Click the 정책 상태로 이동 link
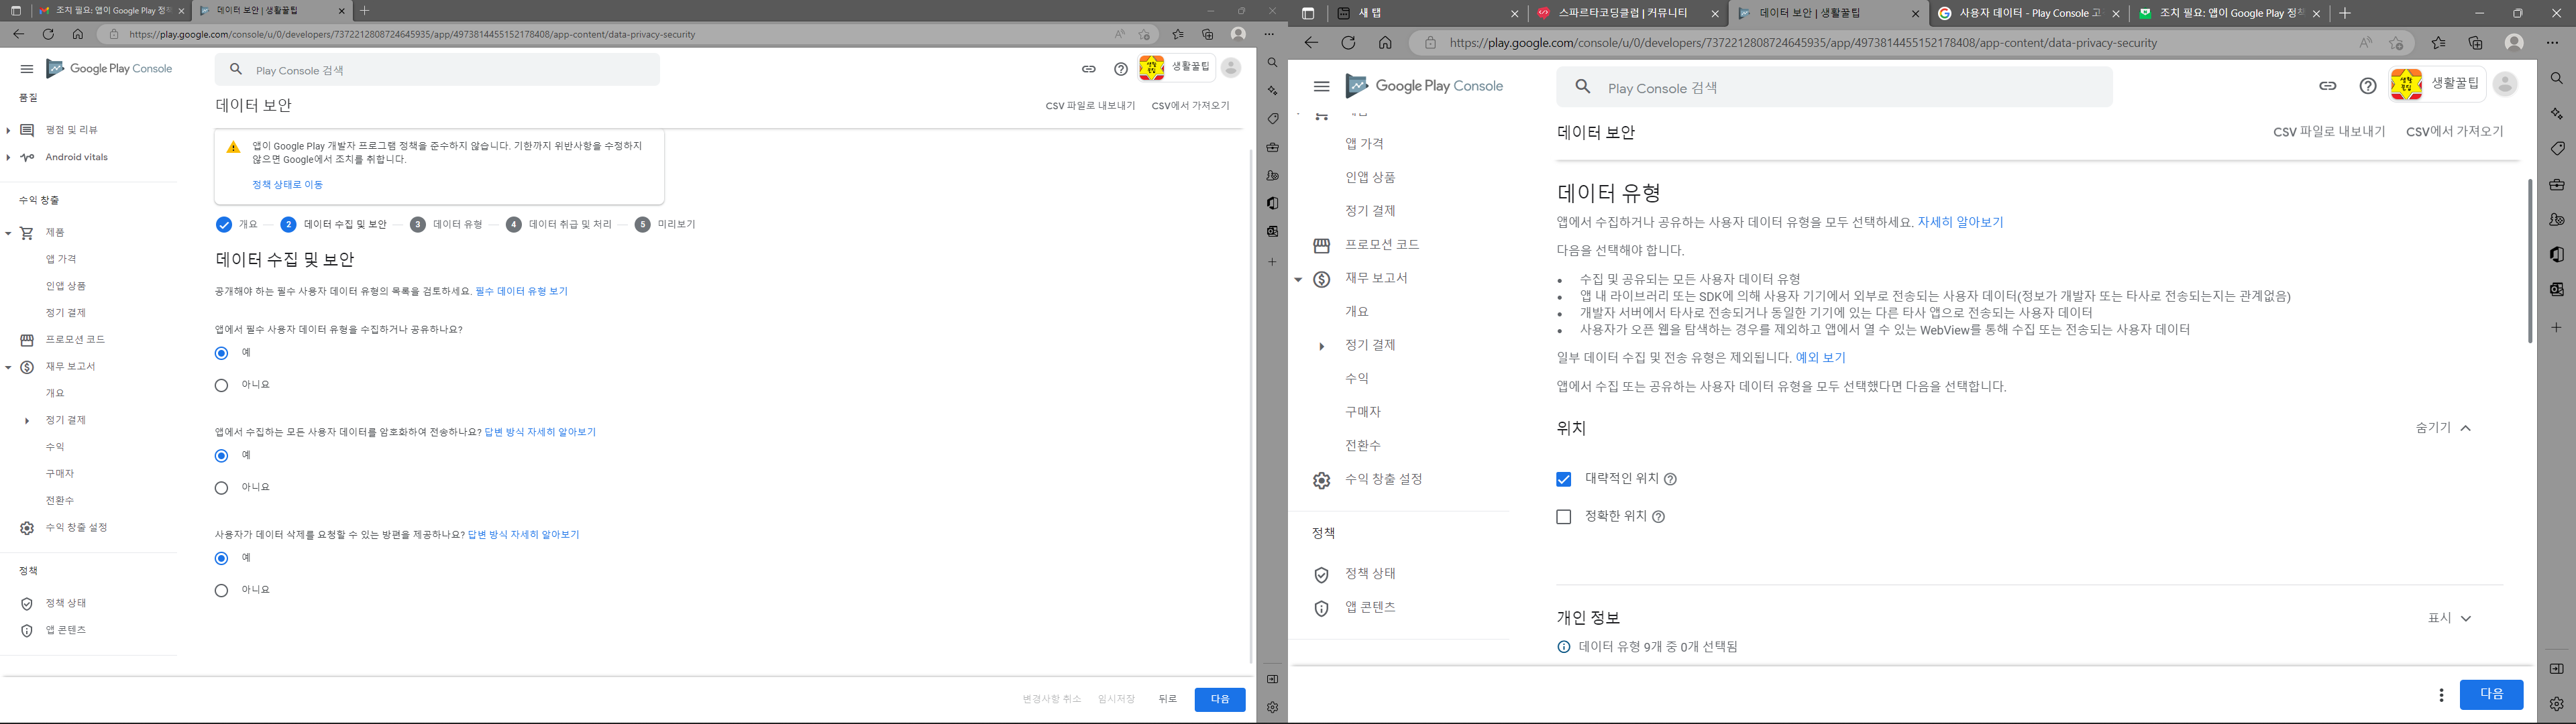Image resolution: width=2576 pixels, height=724 pixels. [287, 185]
